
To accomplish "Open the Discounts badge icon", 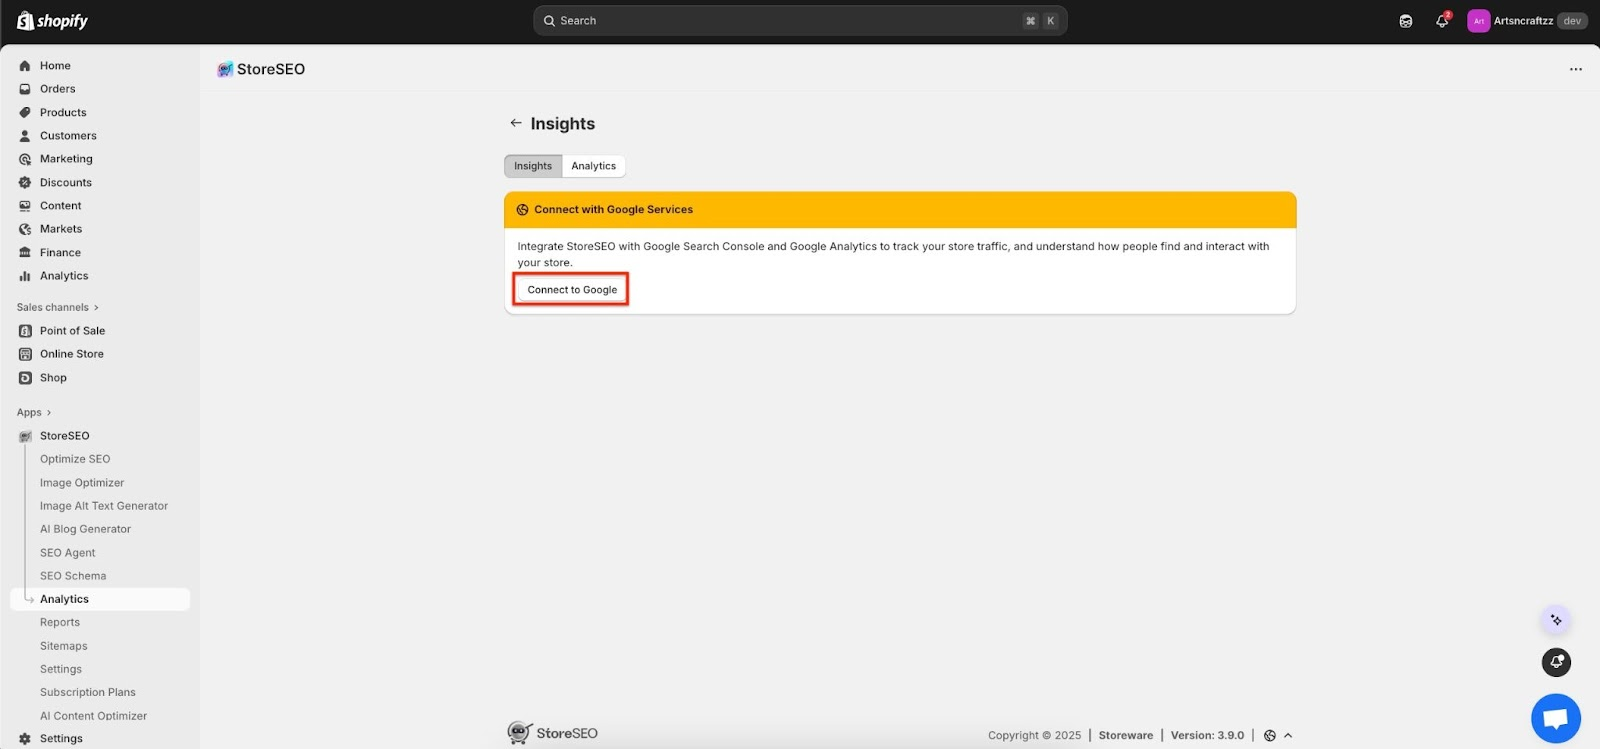I will (x=25, y=183).
